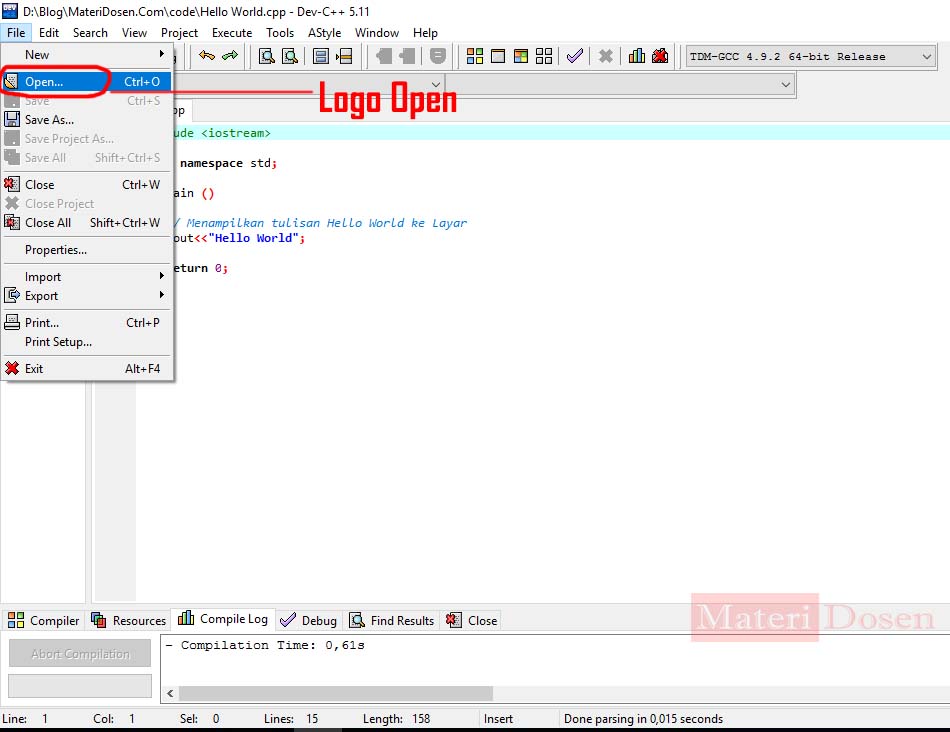Open the New submenu in File menu
This screenshot has width=950, height=732.
click(87, 55)
